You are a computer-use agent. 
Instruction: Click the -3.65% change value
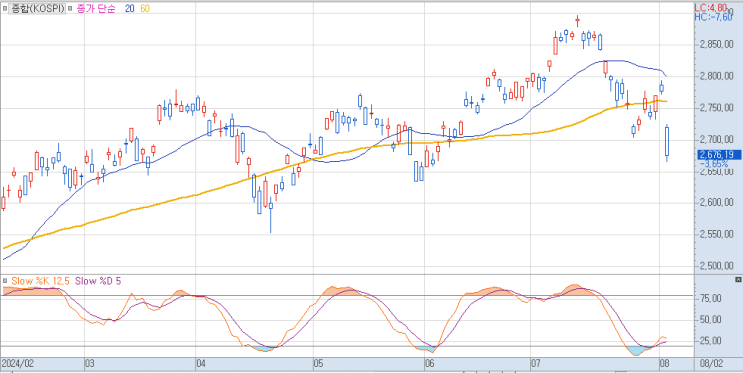tap(714, 164)
